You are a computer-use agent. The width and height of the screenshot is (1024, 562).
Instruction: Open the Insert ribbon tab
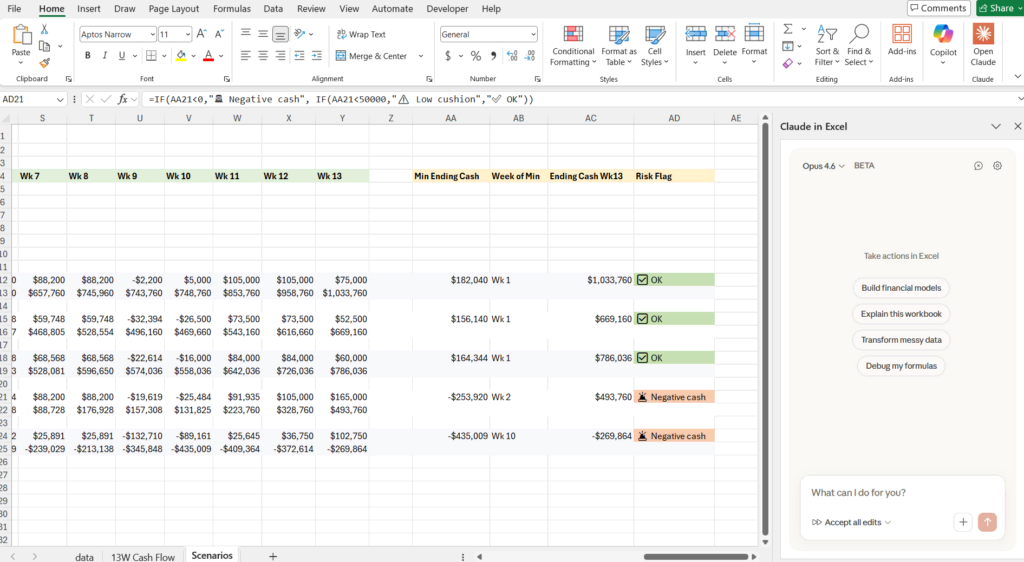point(89,8)
